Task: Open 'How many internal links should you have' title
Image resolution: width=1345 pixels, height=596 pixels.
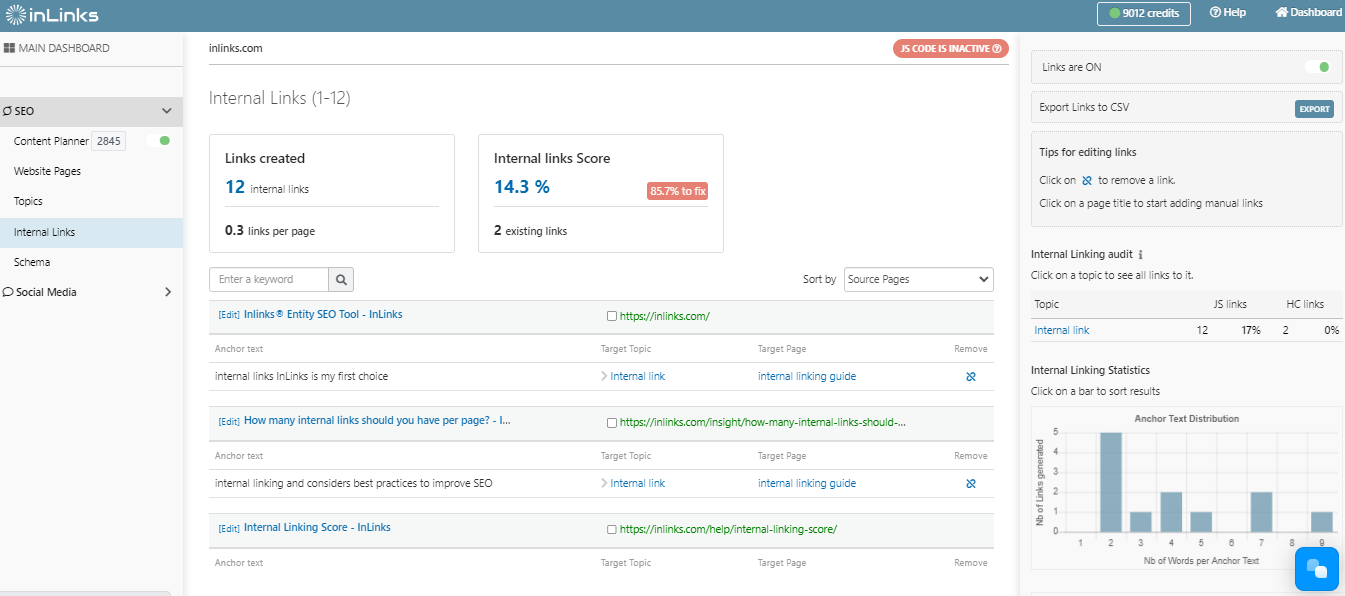Action: (x=377, y=421)
